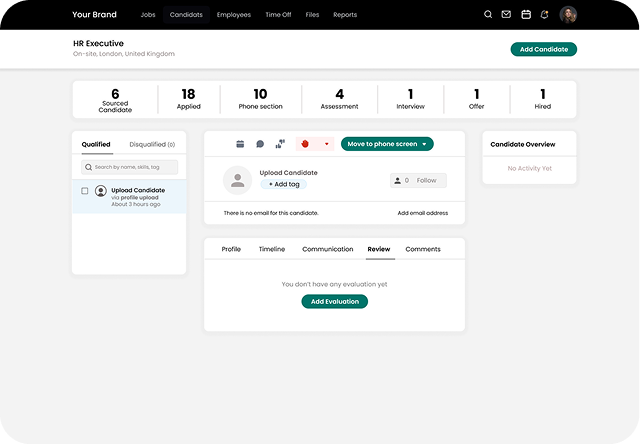Select Upload Candidate row in list
Image resolution: width=640 pixels, height=444 pixels.
click(x=129, y=197)
